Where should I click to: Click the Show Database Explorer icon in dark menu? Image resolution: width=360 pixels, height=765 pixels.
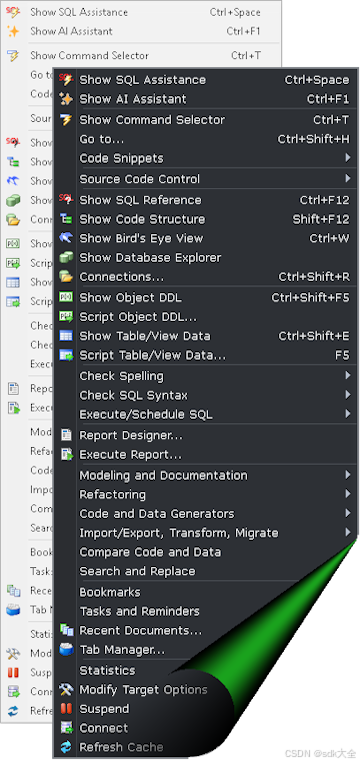click(66, 257)
